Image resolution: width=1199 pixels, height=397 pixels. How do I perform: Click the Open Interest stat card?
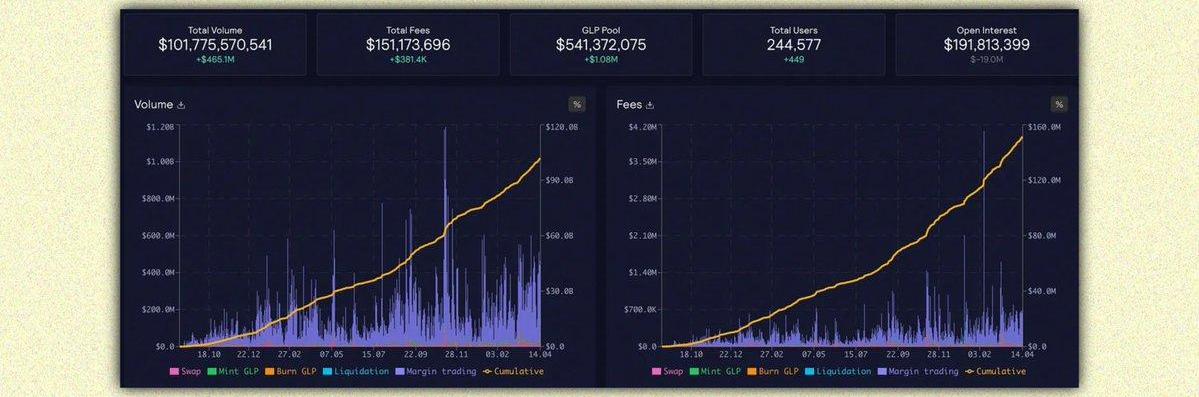coord(986,44)
